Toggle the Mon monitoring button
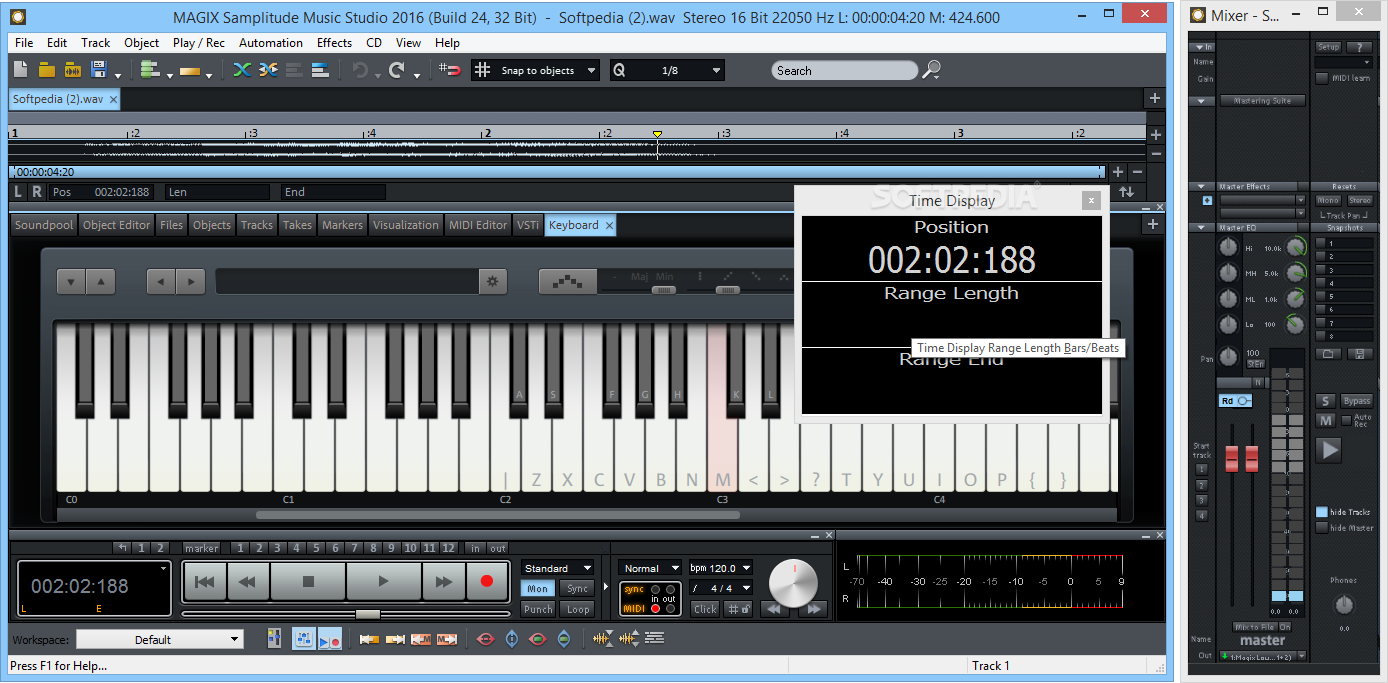Viewport: 1388px width, 683px height. click(538, 588)
